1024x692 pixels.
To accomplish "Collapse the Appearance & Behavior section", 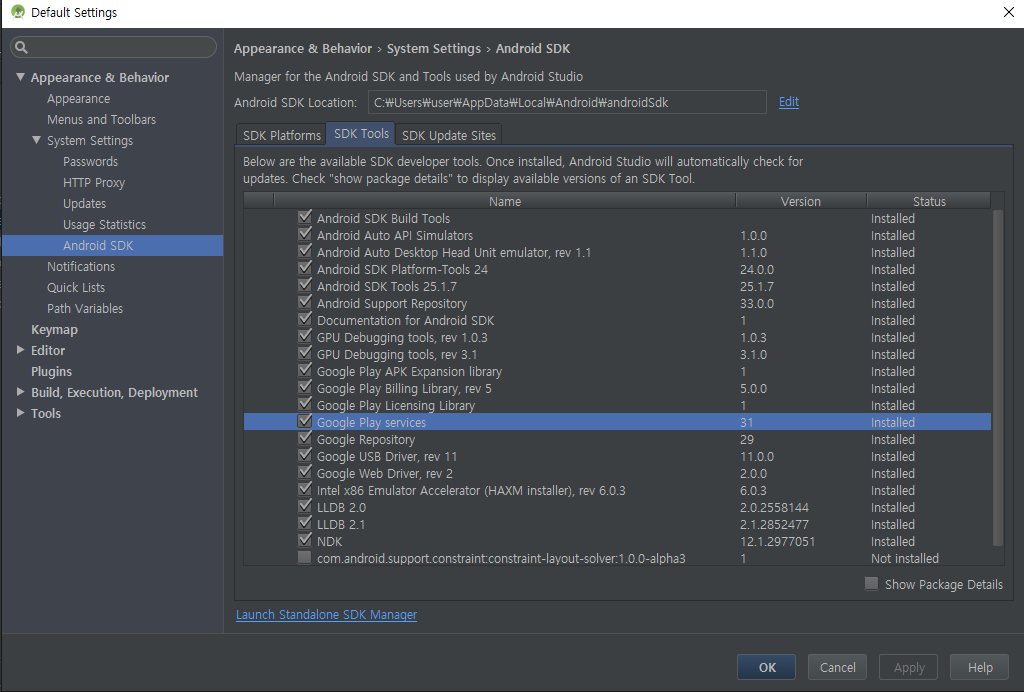I will (x=20, y=77).
